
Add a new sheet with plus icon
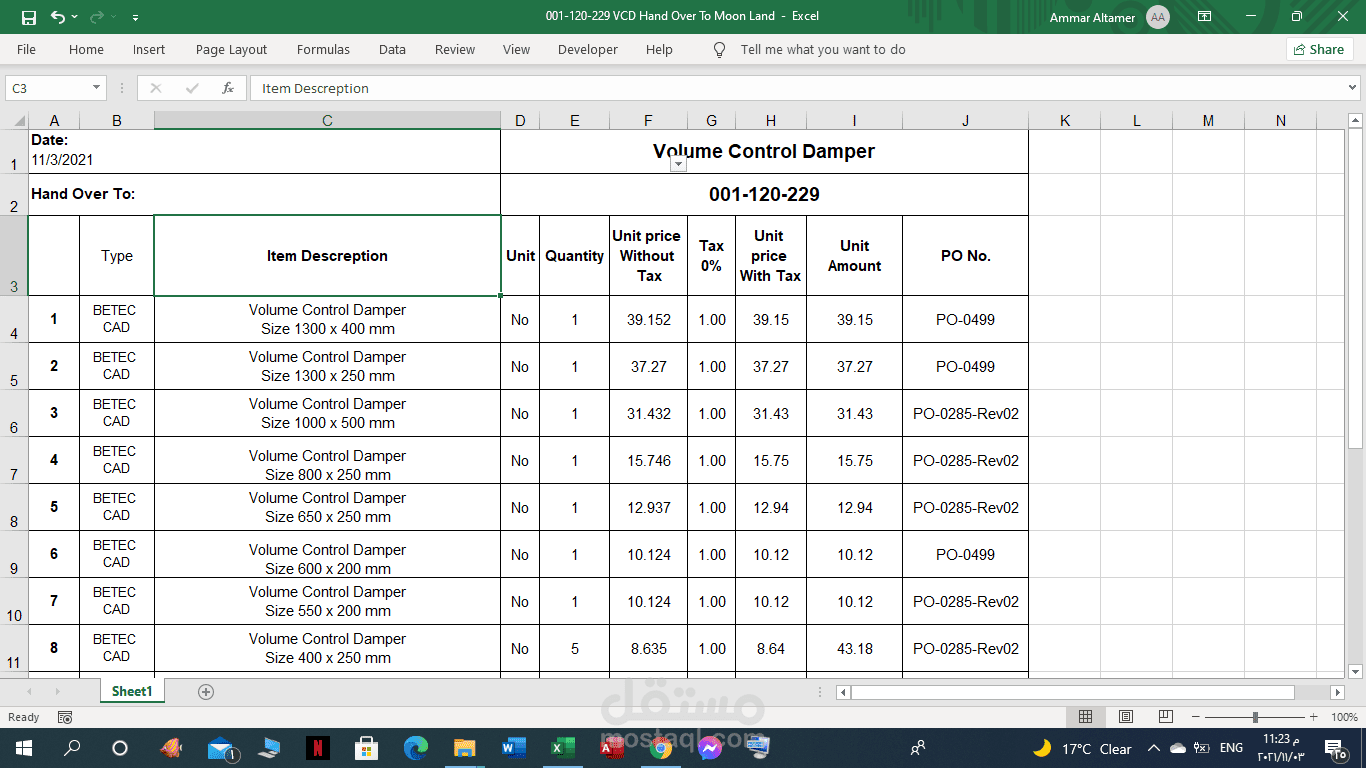[206, 692]
